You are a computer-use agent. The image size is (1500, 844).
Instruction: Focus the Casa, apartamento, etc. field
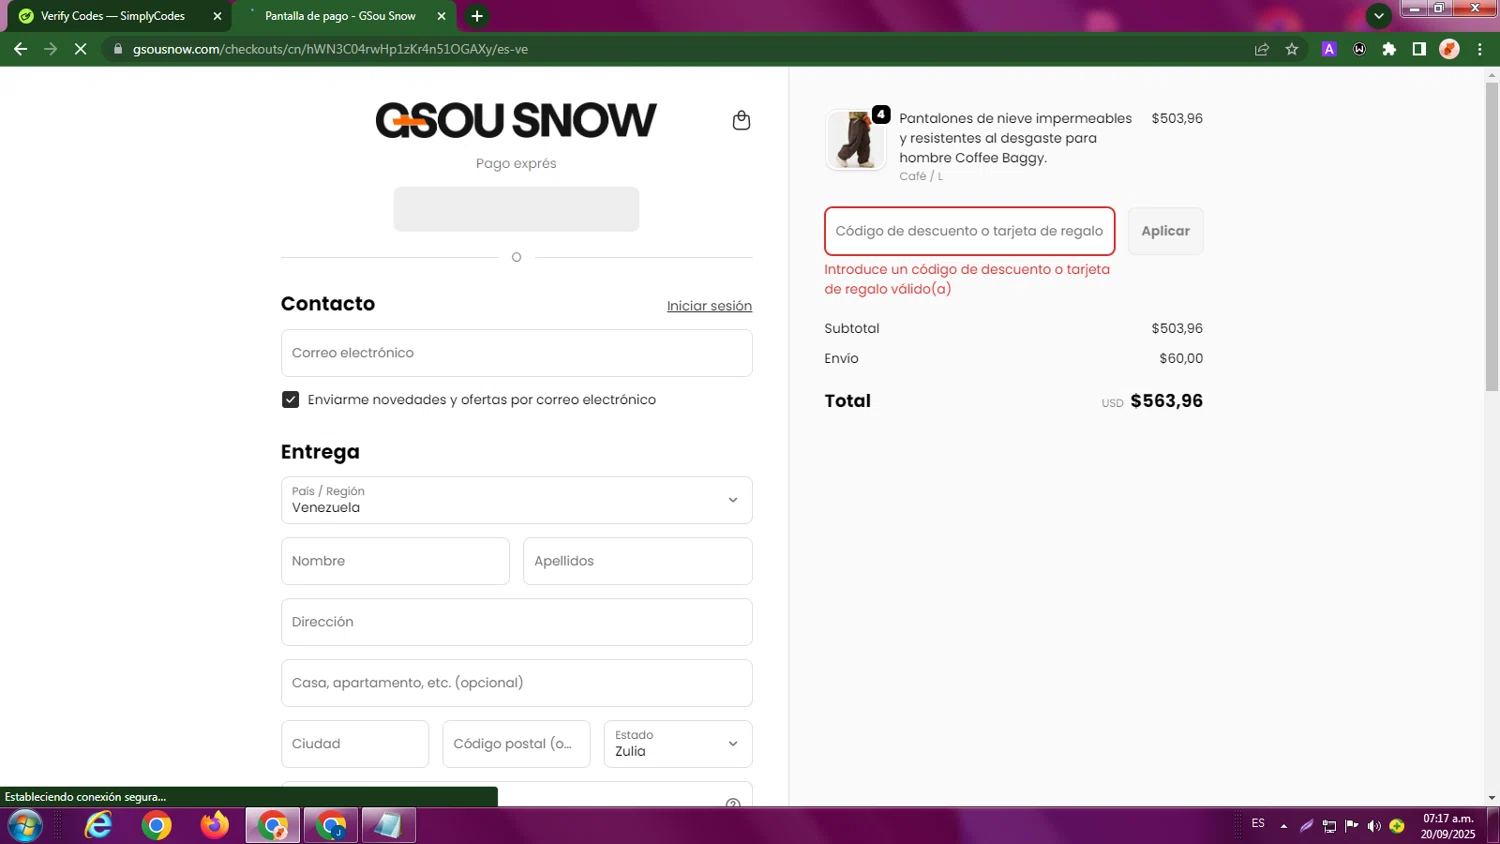pos(516,683)
